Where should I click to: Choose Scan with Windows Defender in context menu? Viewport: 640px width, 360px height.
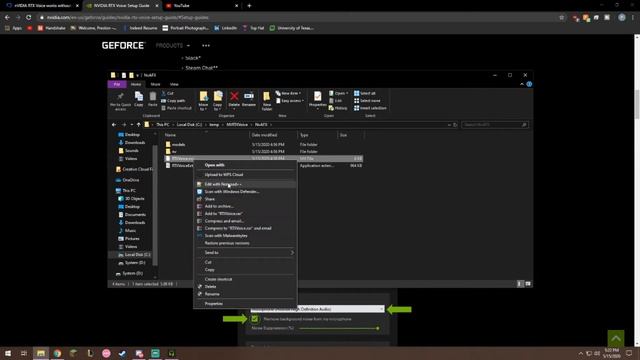click(245, 192)
